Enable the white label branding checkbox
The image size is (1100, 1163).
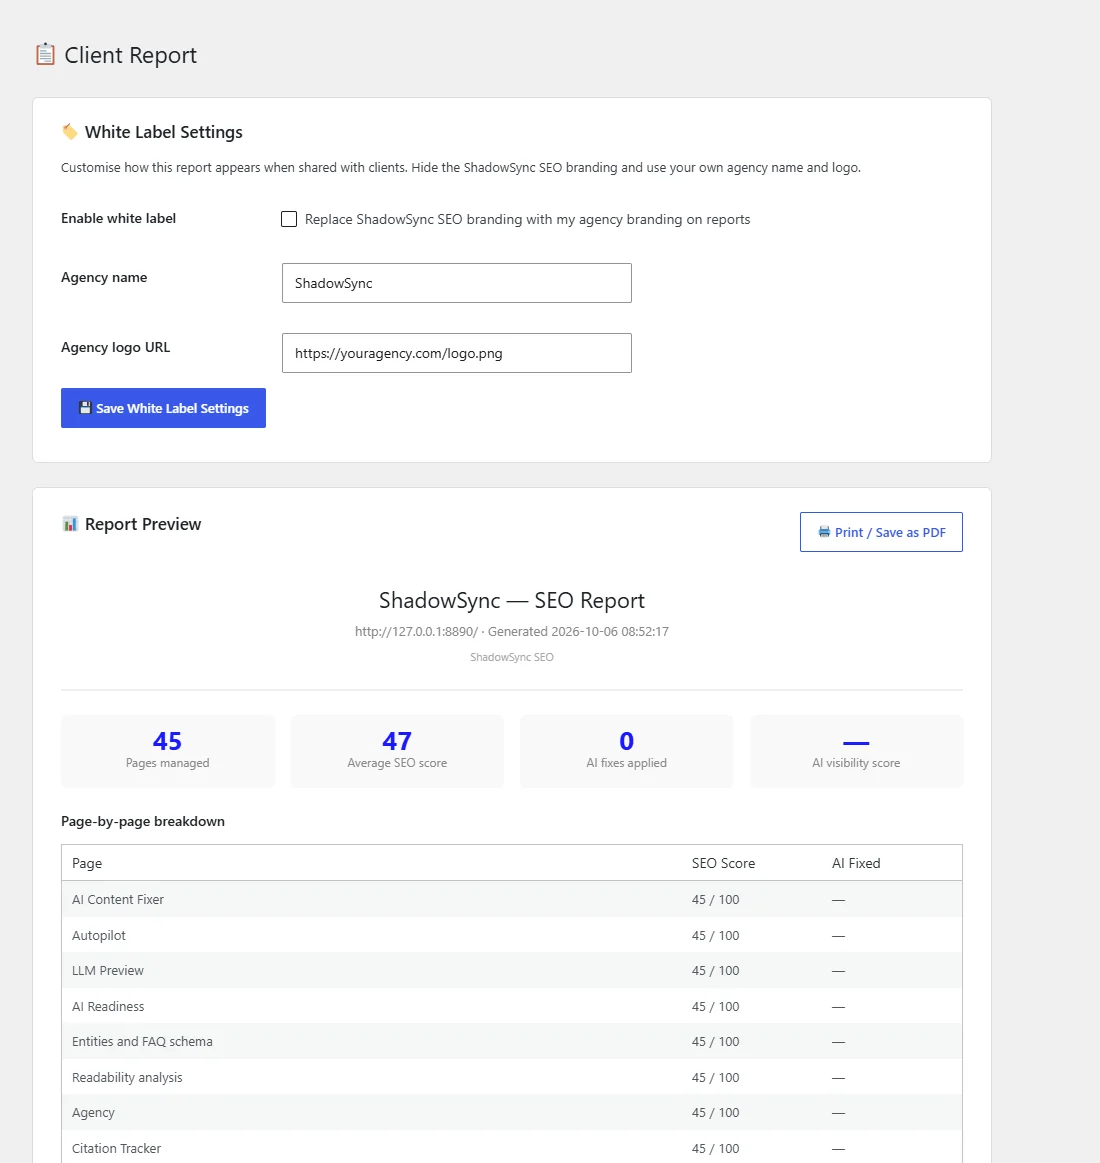coord(289,219)
